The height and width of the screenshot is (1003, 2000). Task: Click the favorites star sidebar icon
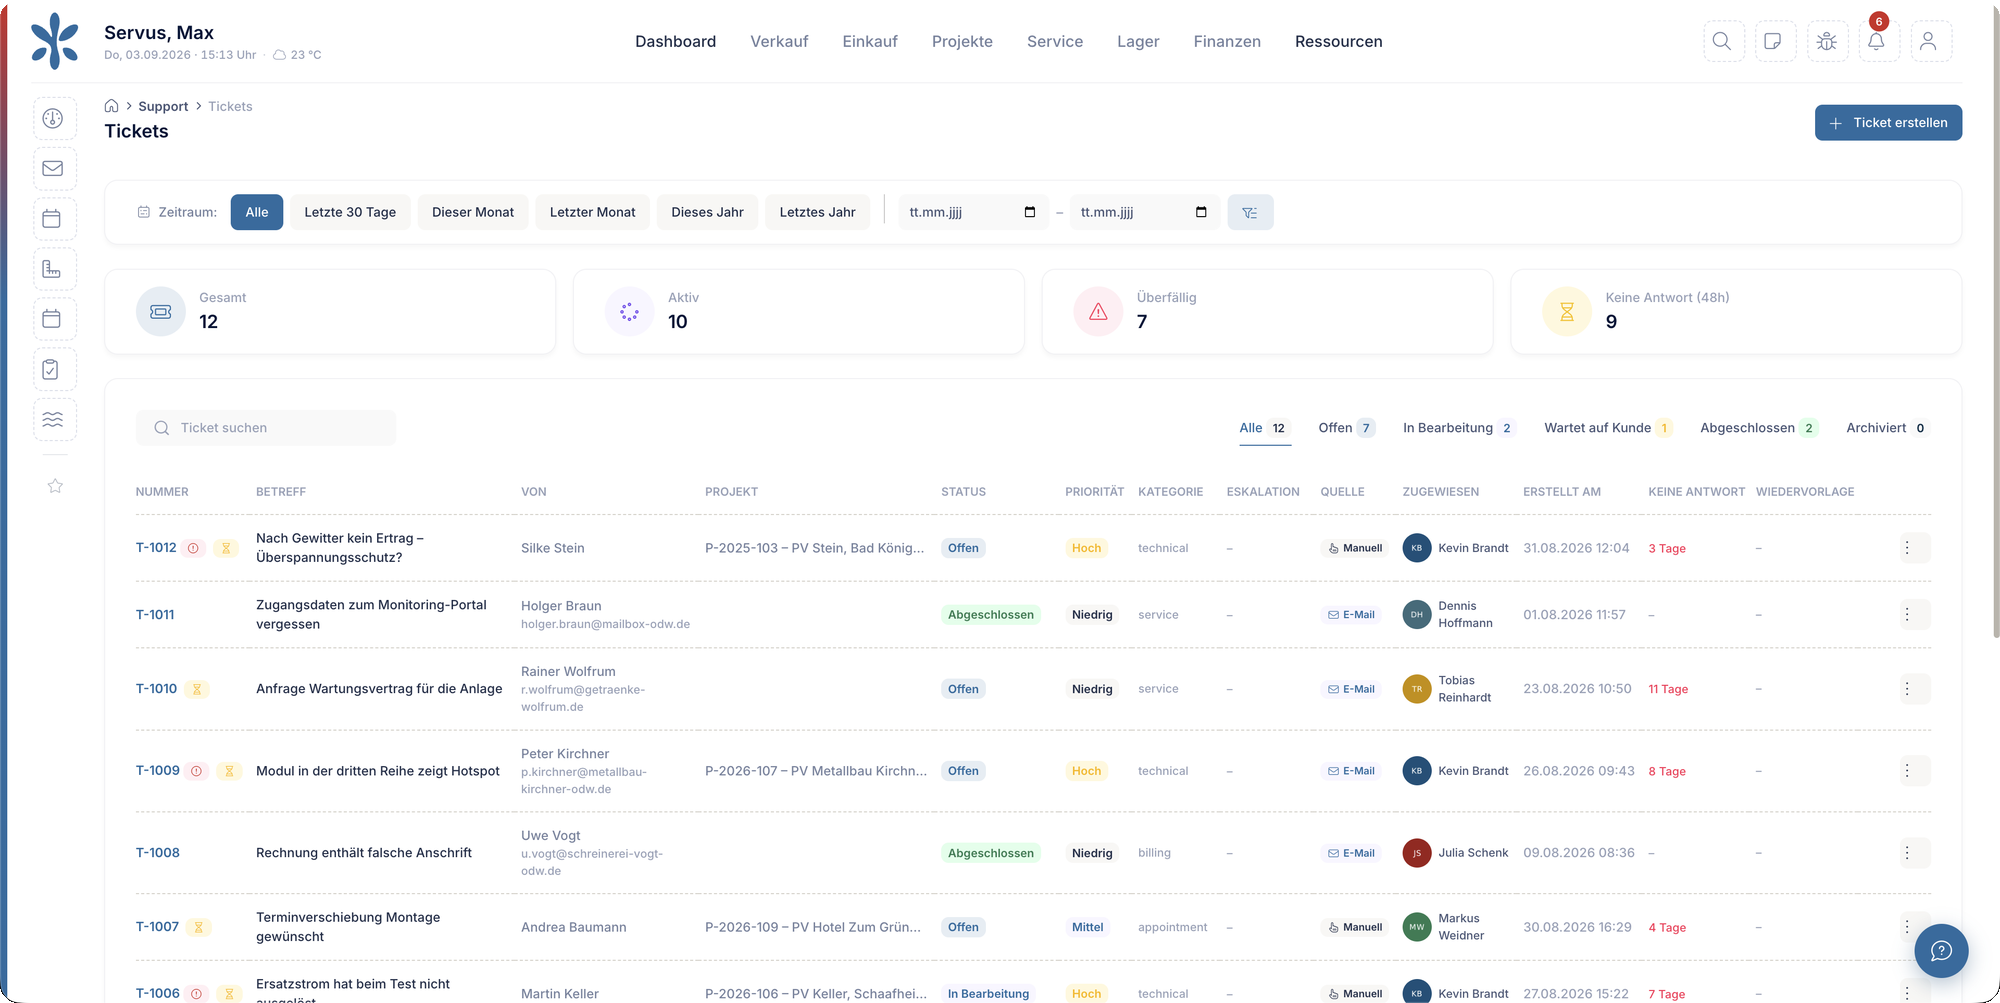[55, 486]
